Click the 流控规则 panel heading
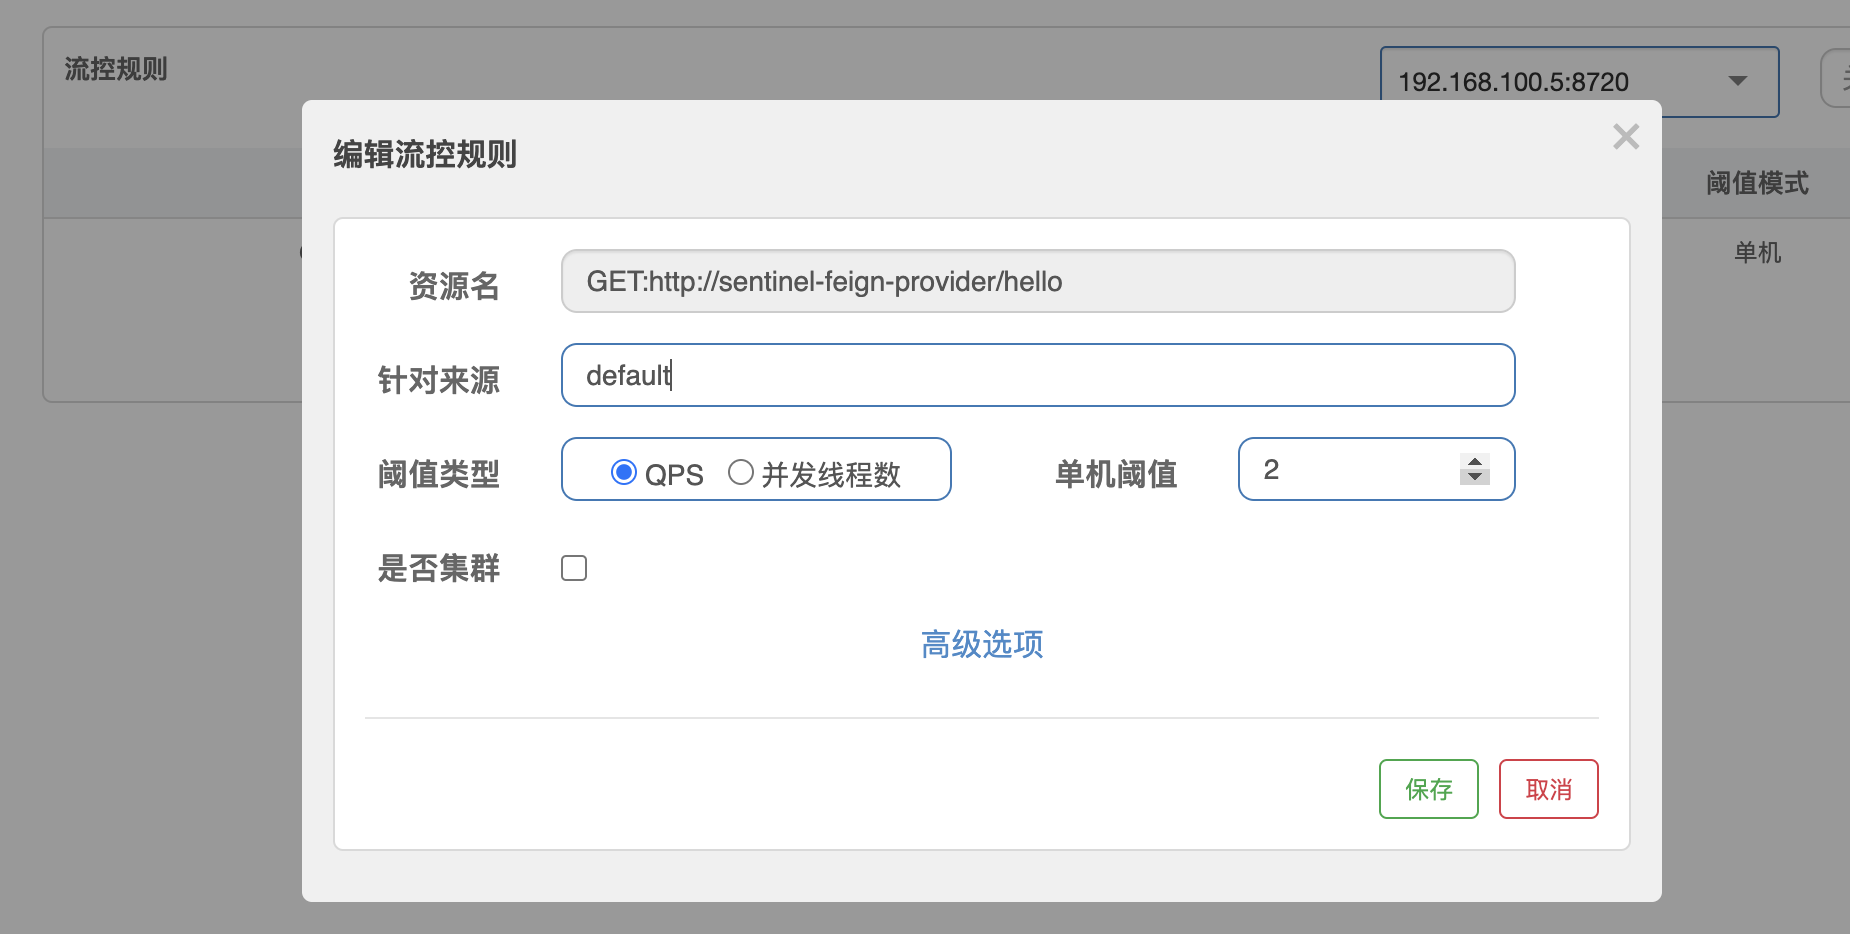 tap(115, 70)
